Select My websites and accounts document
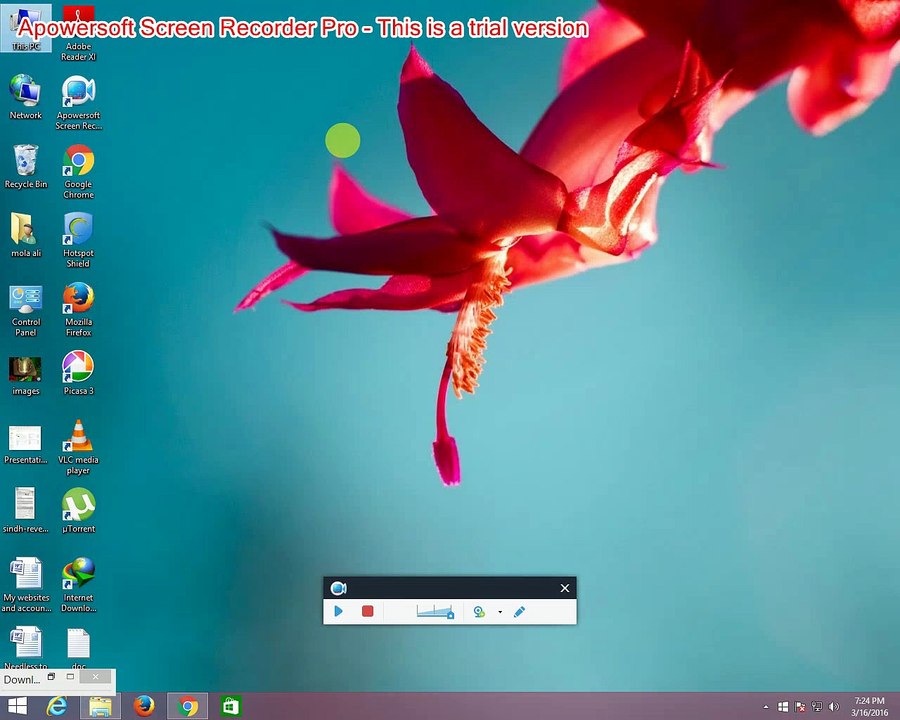This screenshot has width=900, height=720. [26, 584]
